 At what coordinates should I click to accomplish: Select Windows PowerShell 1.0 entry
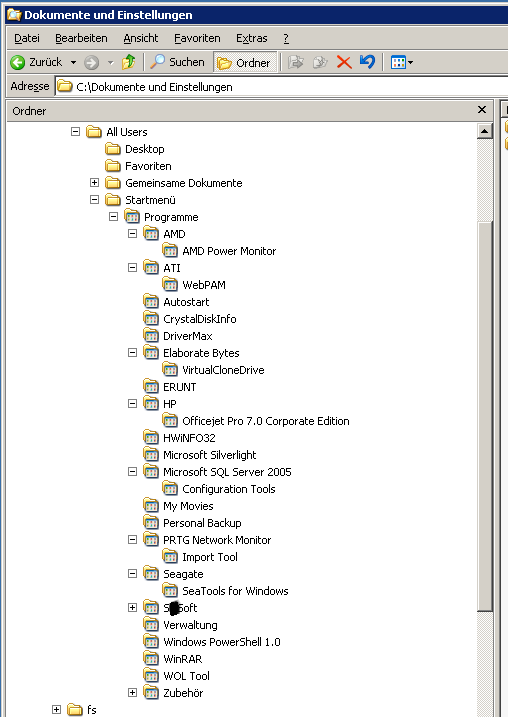point(222,642)
